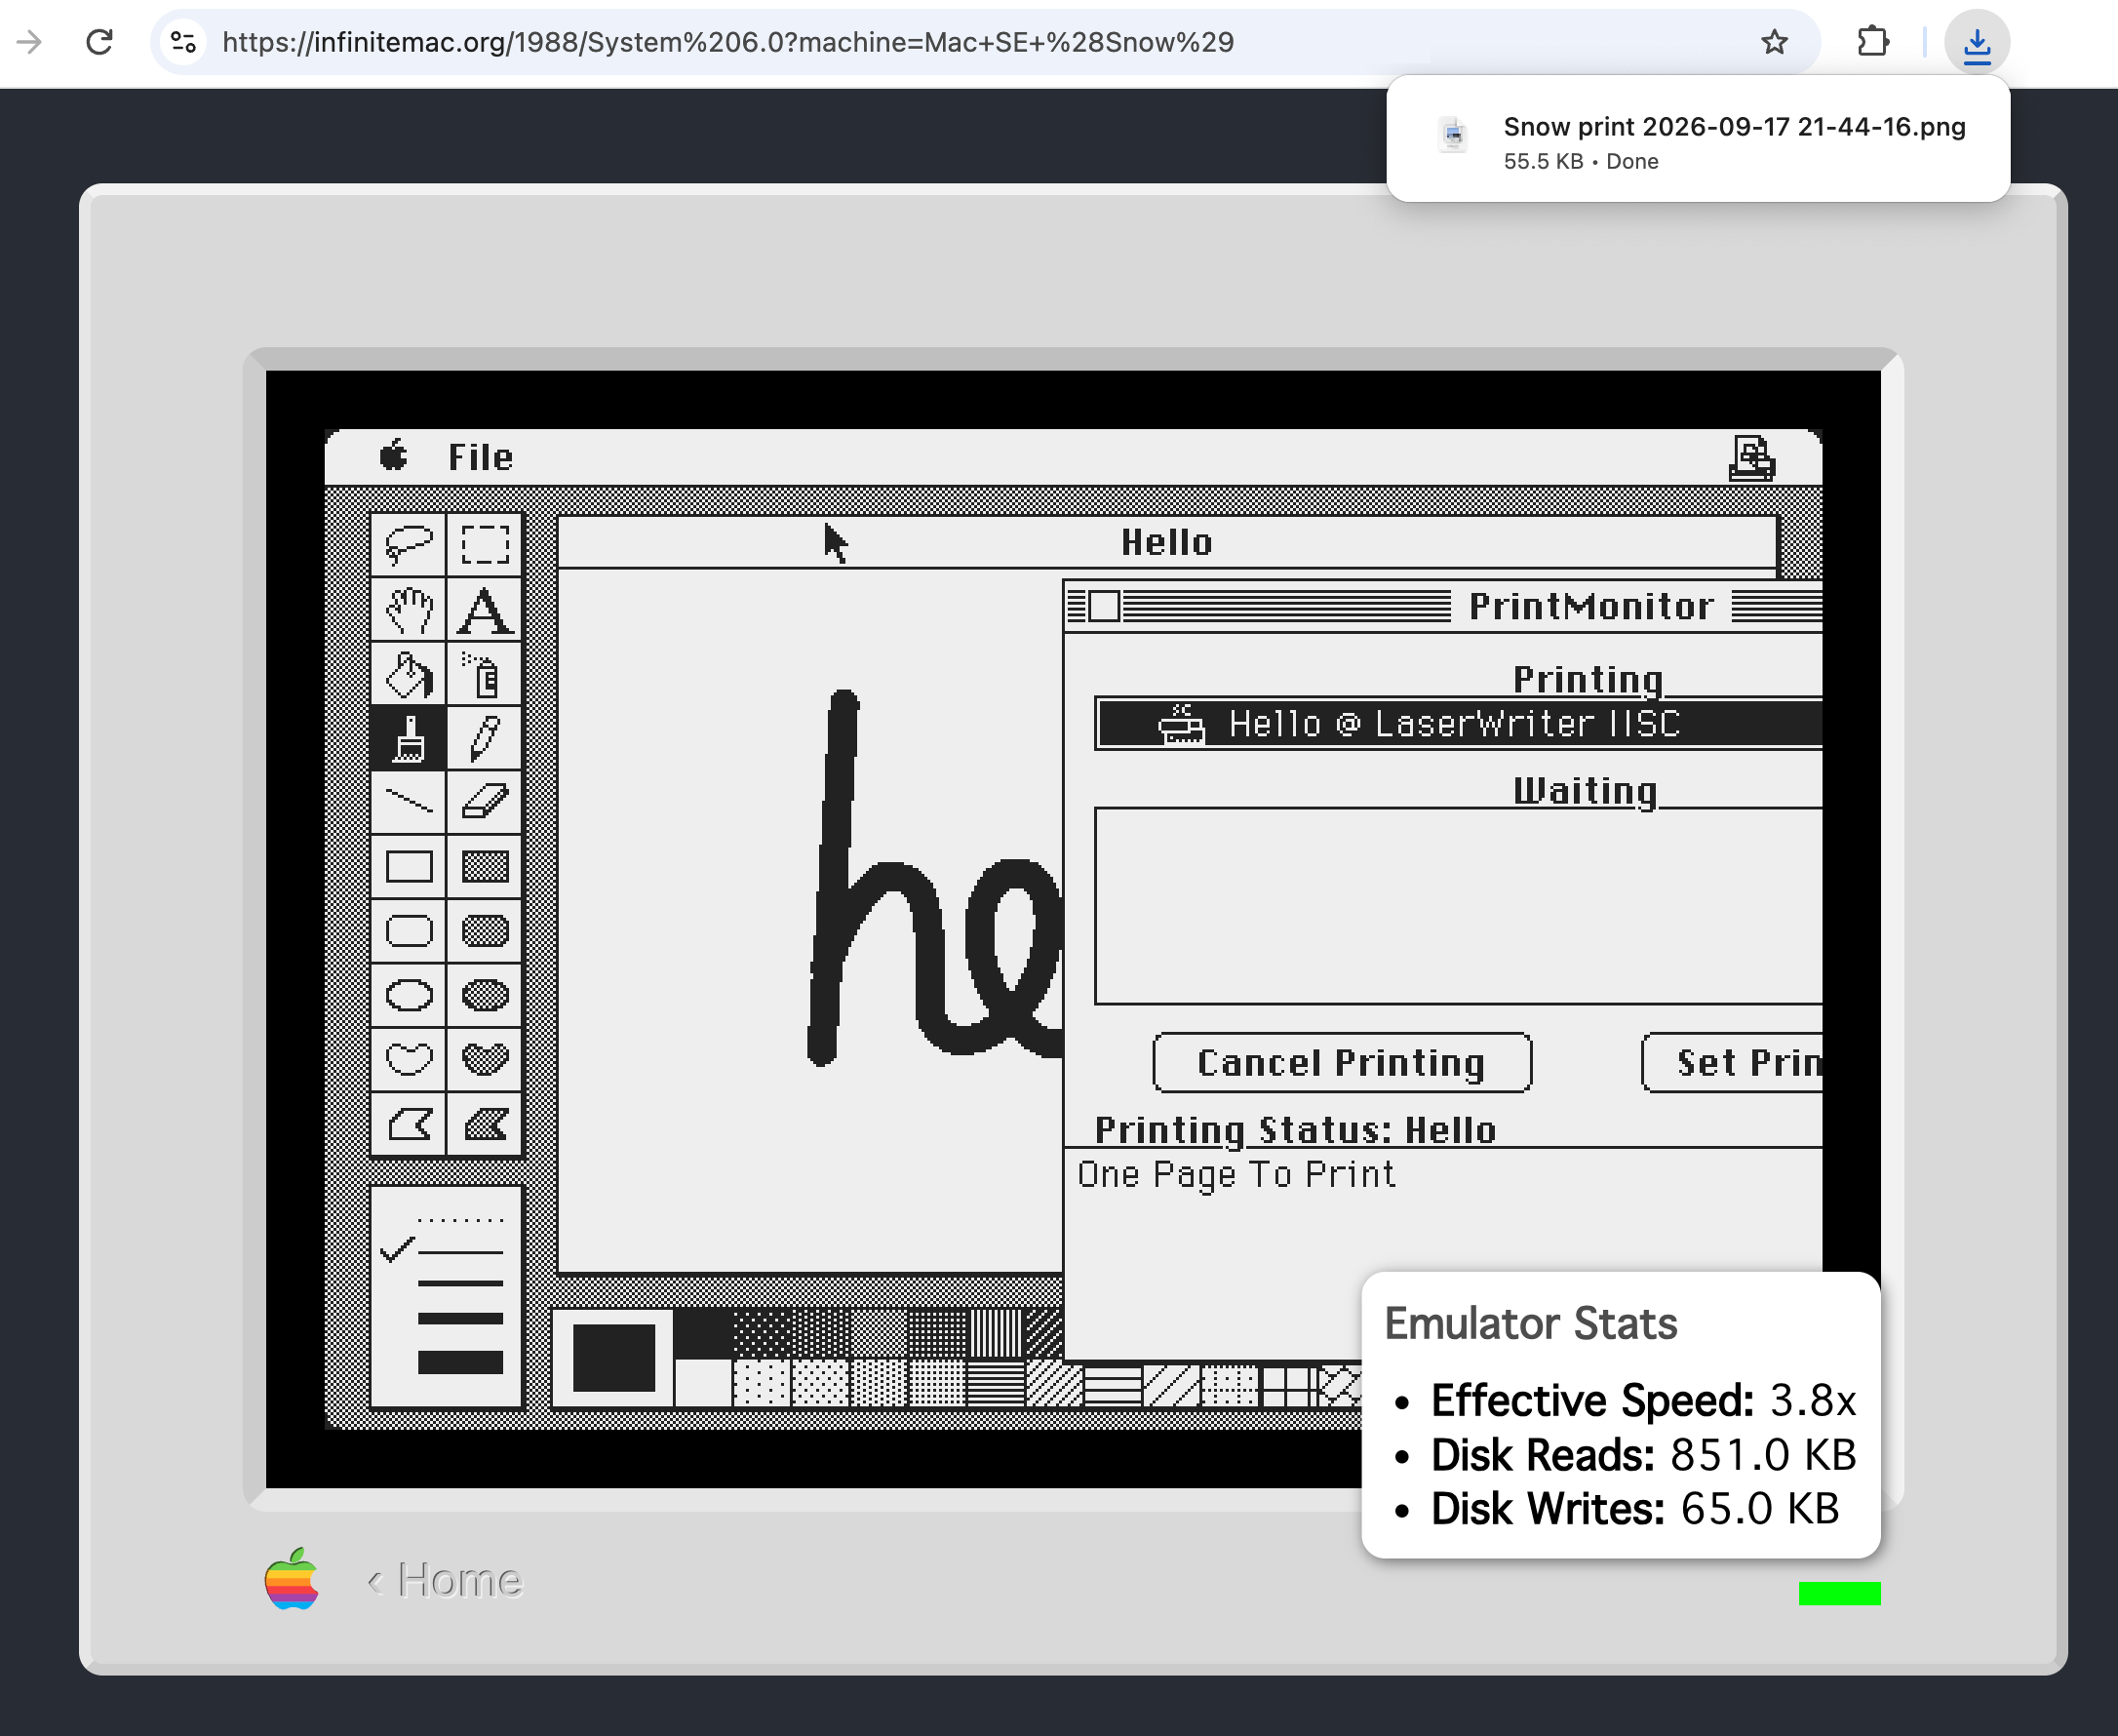The width and height of the screenshot is (2118, 1736).
Task: Choose the Paint Bucket fill tool
Action: (x=408, y=674)
